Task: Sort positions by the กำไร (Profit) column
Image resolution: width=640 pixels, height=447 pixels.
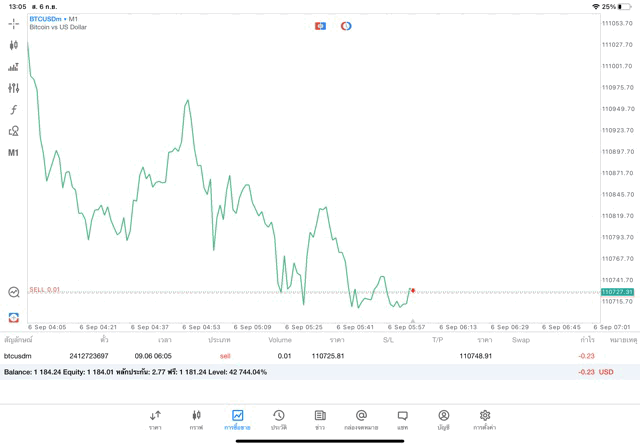Action: (x=587, y=340)
